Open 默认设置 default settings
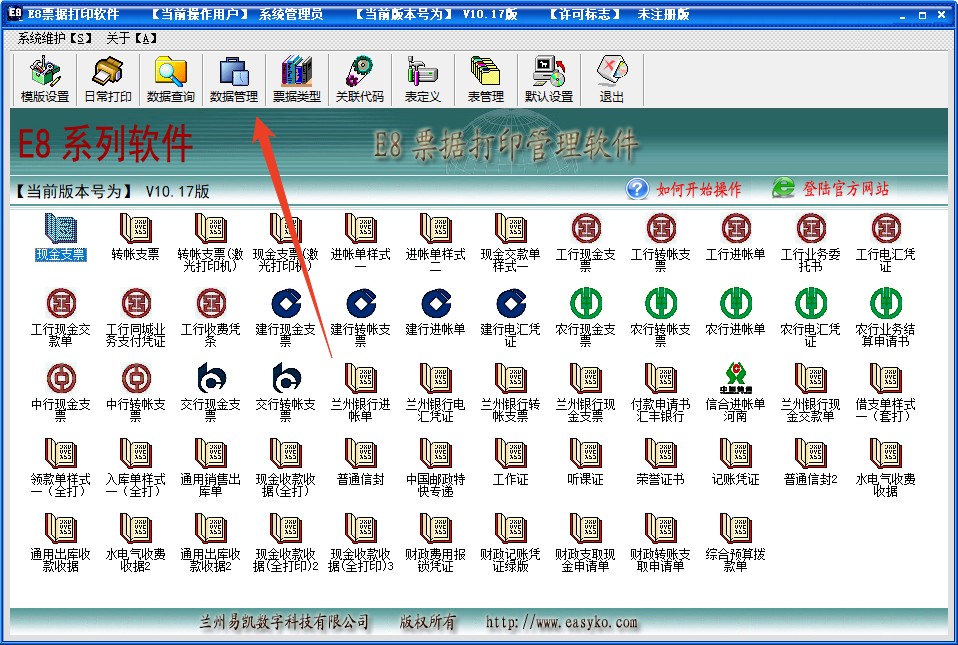 [548, 80]
